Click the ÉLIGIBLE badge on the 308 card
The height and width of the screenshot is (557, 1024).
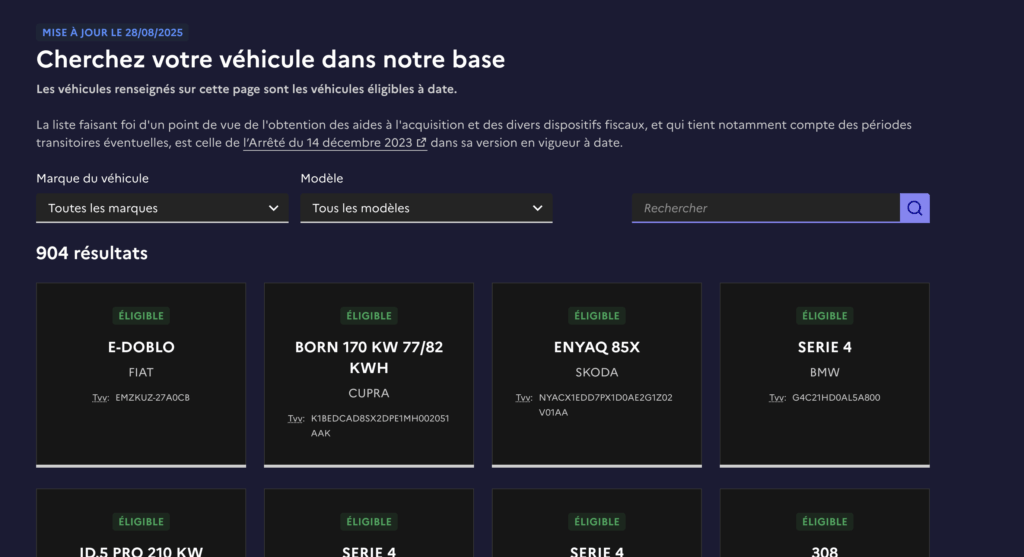point(825,521)
